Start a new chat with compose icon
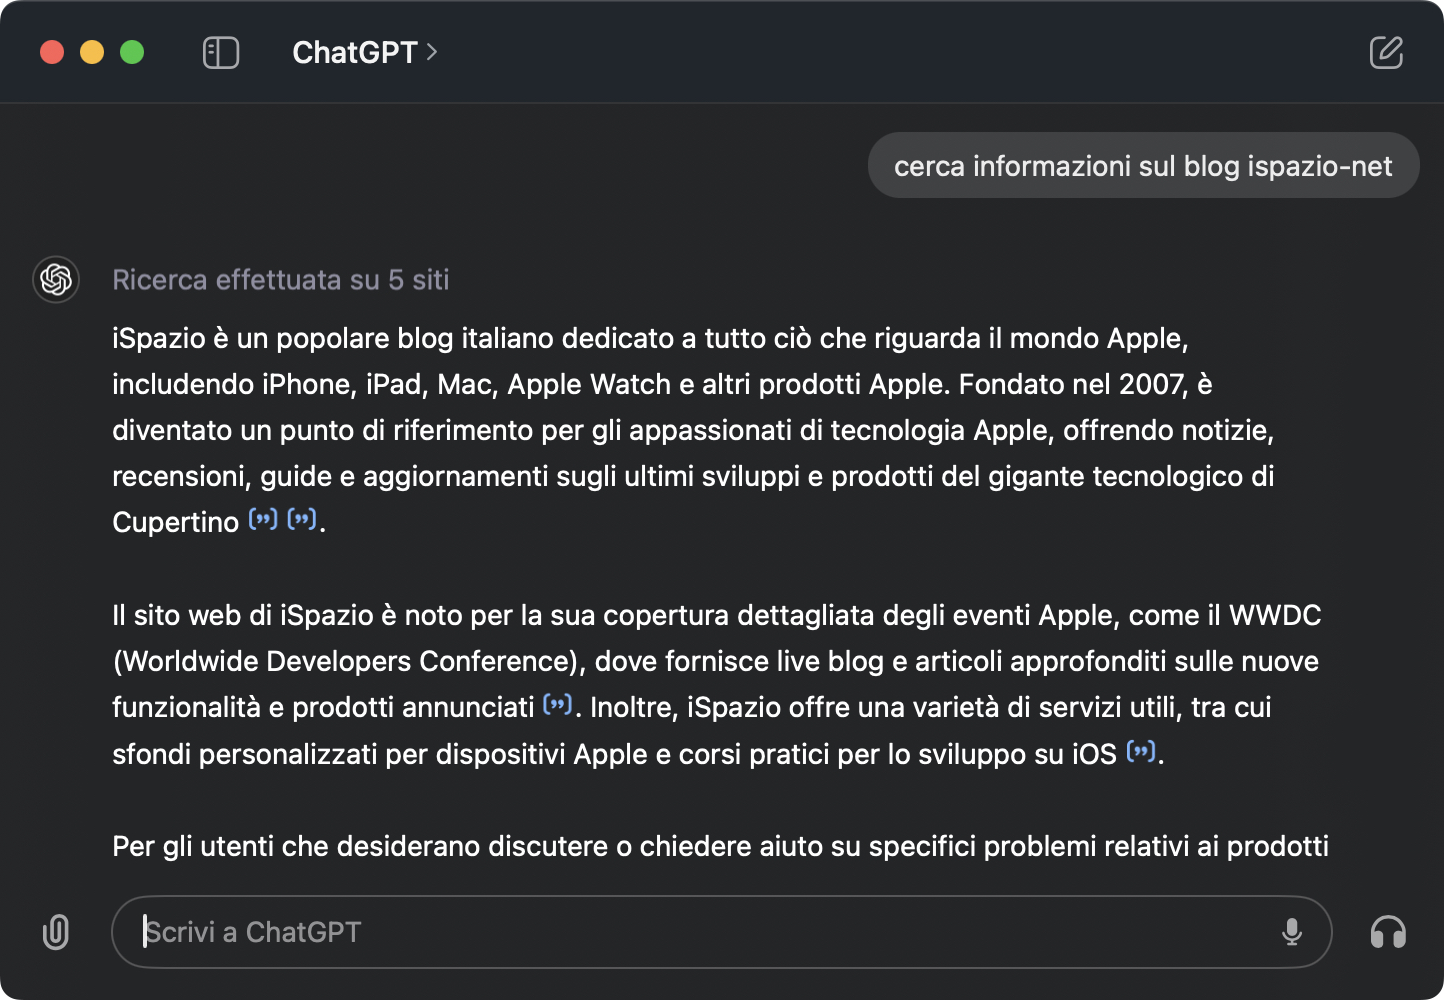Image resolution: width=1444 pixels, height=1000 pixels. [x=1386, y=52]
